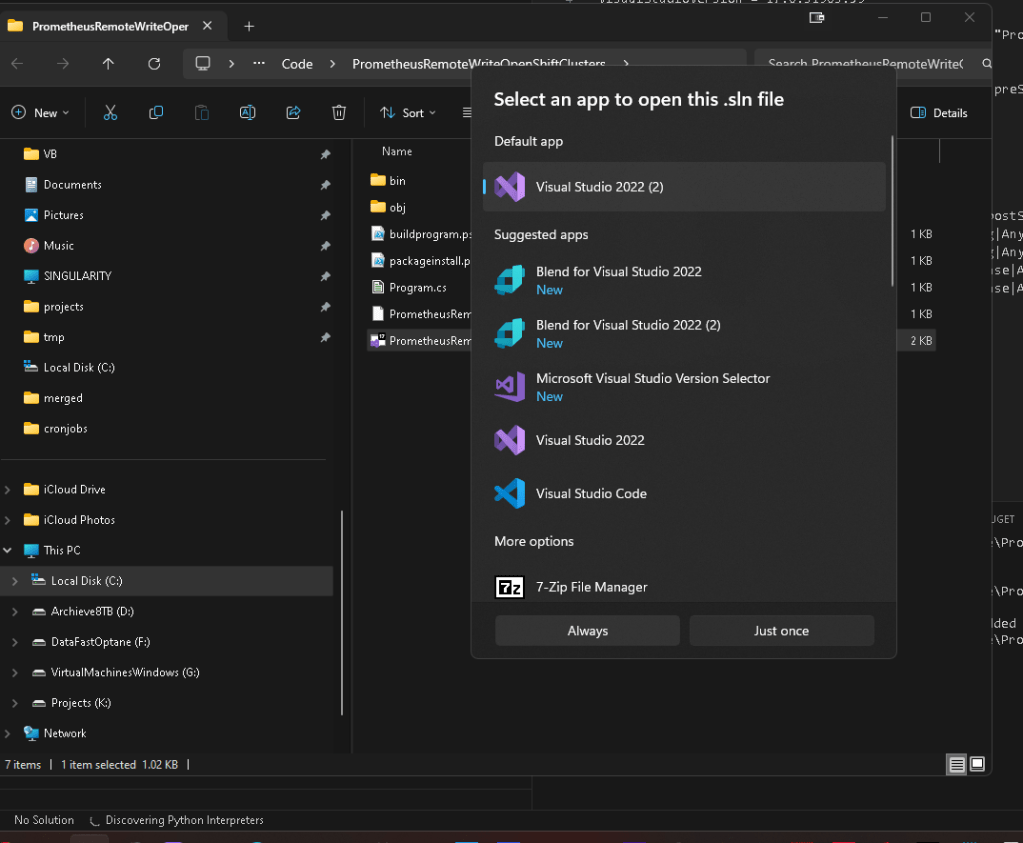Expand iCloud Photos tree node
This screenshot has height=843, width=1023.
[x=8, y=520]
